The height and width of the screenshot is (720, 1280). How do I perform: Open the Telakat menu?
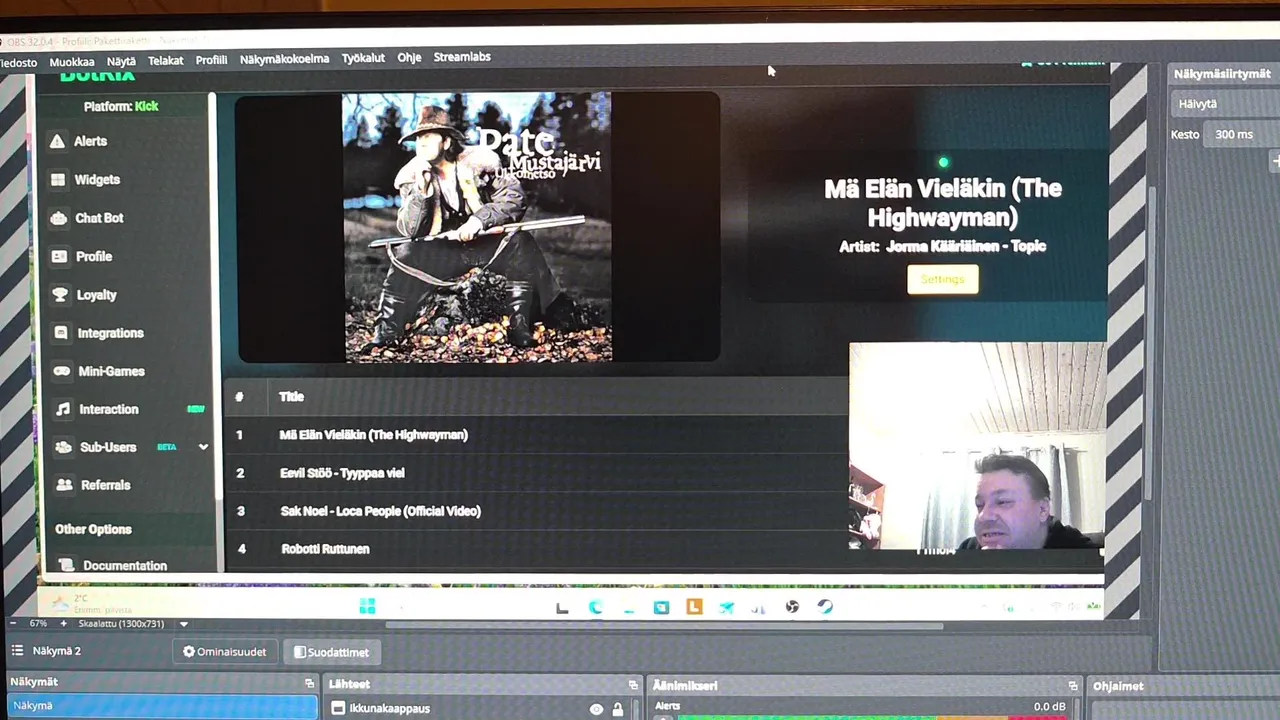166,61
